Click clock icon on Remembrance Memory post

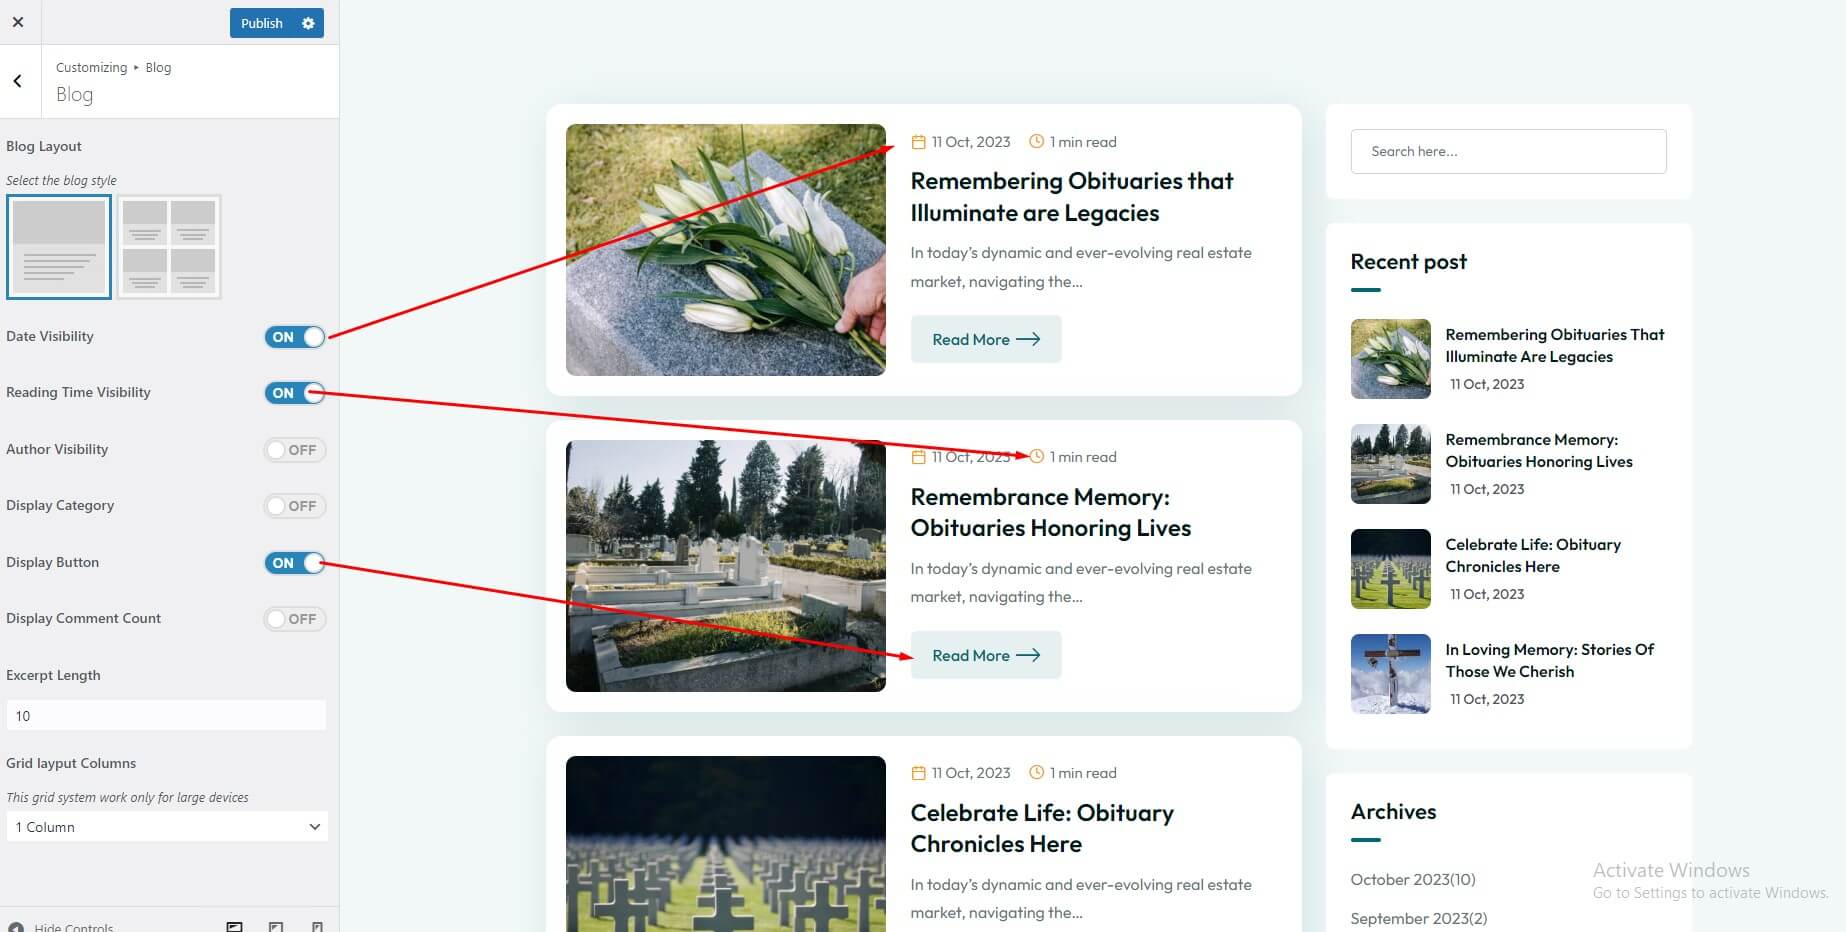point(1037,457)
